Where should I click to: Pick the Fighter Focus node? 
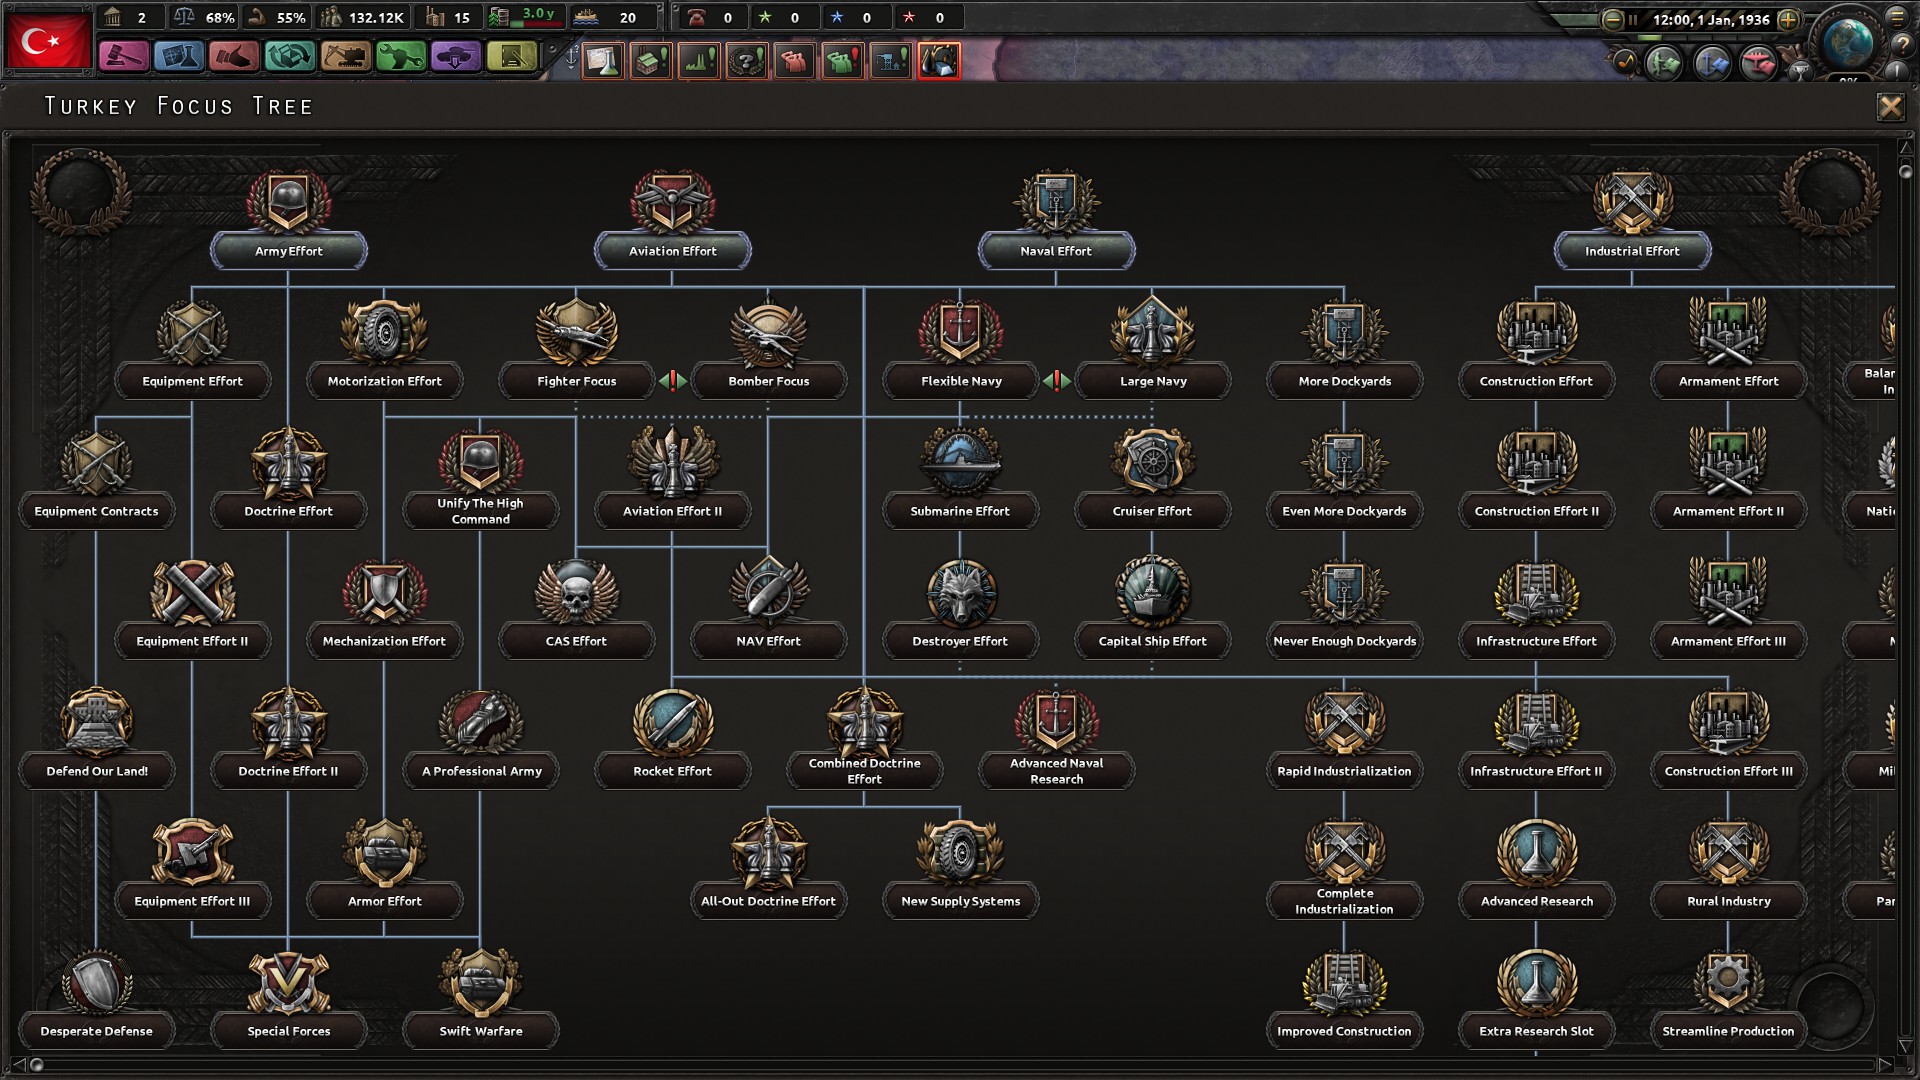point(577,350)
